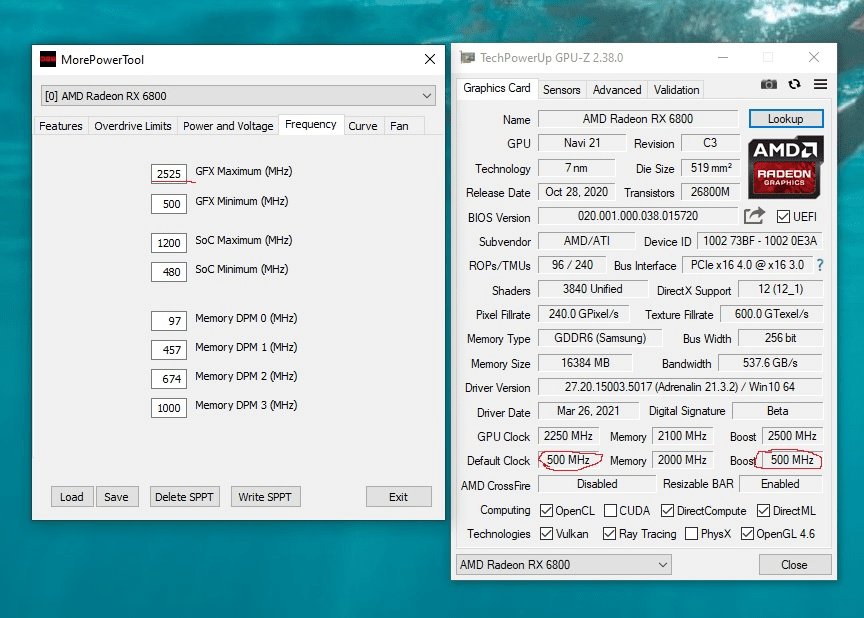Click the Delete SPPT button

pyautogui.click(x=184, y=497)
